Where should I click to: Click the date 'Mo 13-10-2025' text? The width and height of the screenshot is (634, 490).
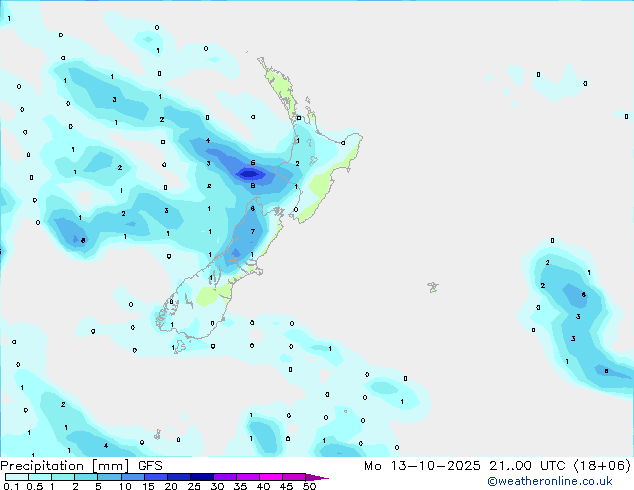(x=422, y=466)
